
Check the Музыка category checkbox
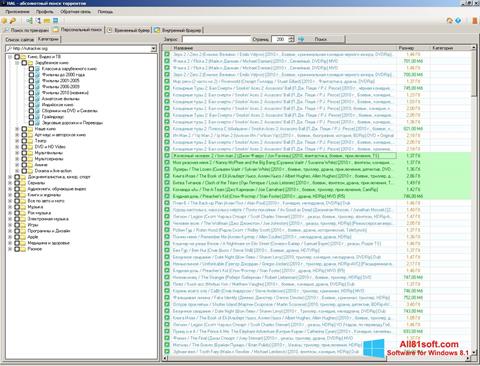(17, 207)
